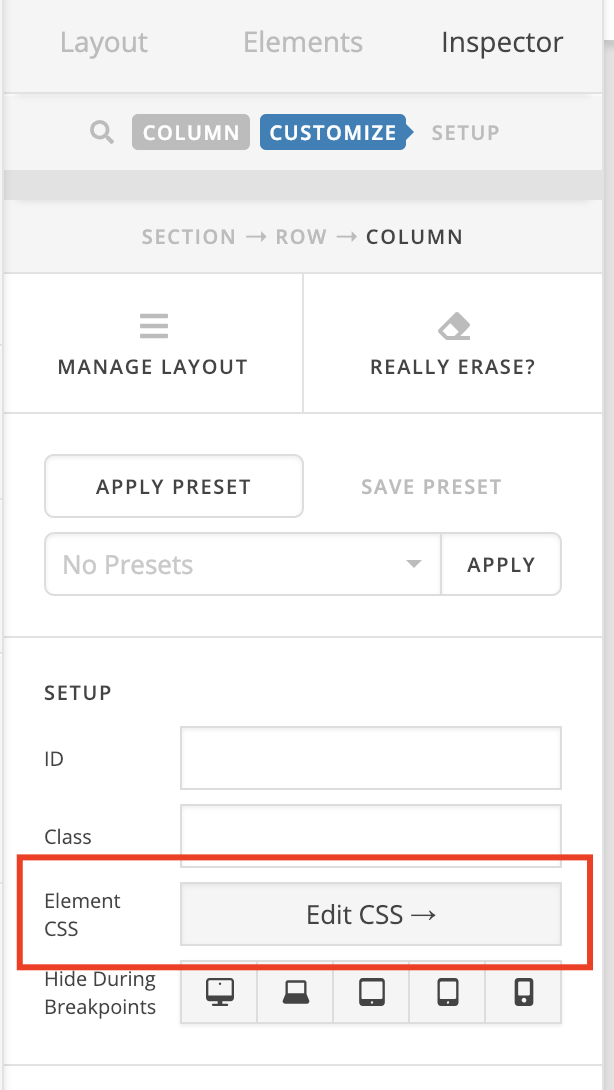Hide column on mobile phone breakpoint
The width and height of the screenshot is (614, 1090).
[524, 991]
